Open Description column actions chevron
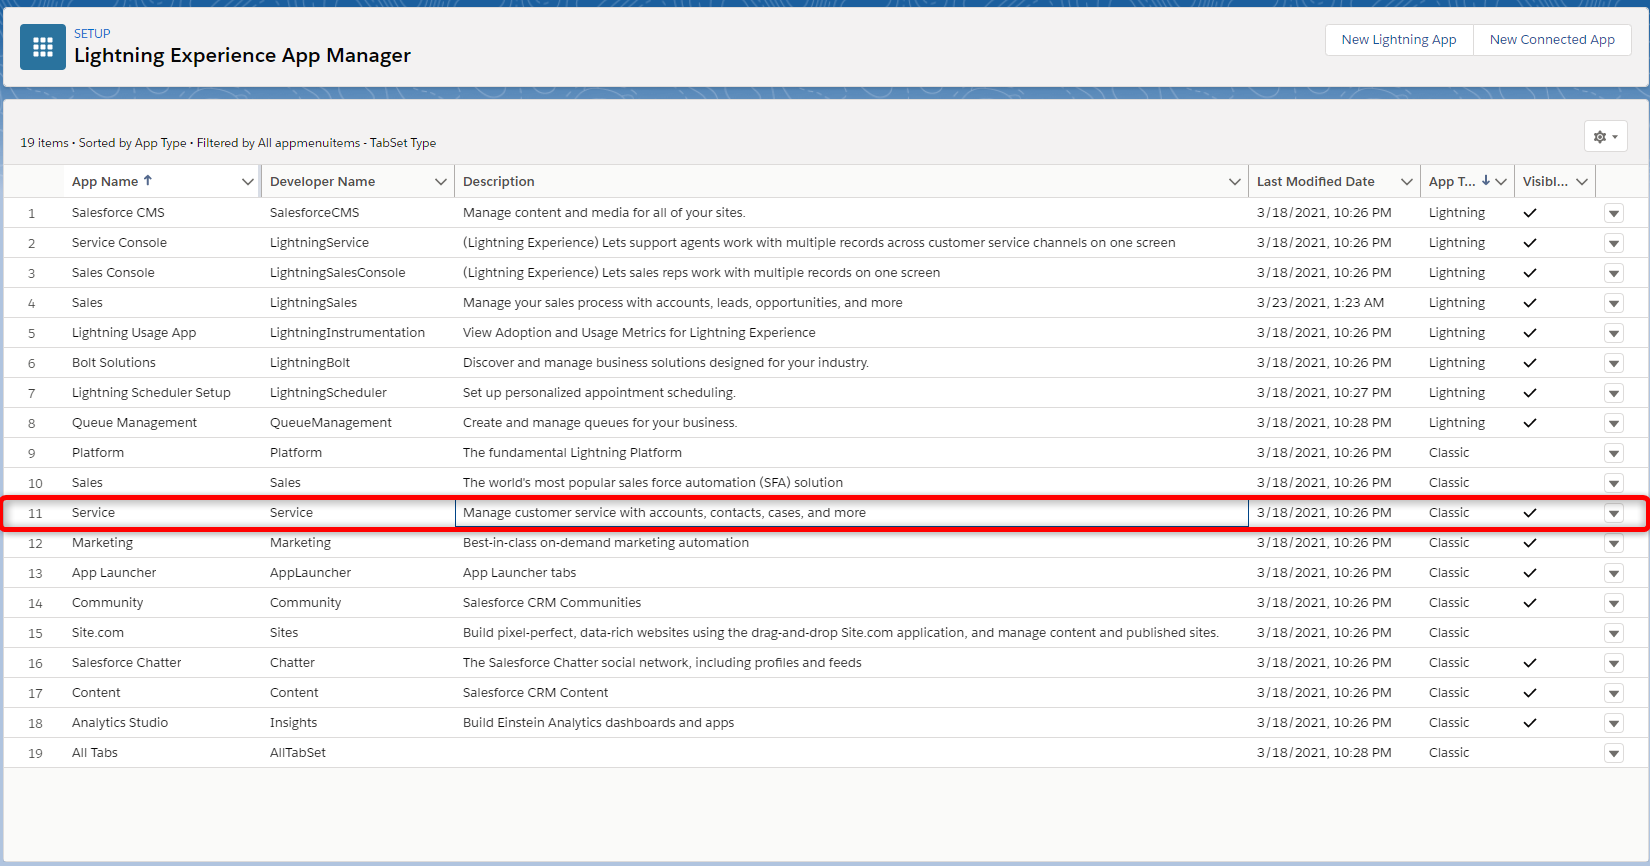Screen dimensions: 1650x866 pyautogui.click(x=1235, y=182)
